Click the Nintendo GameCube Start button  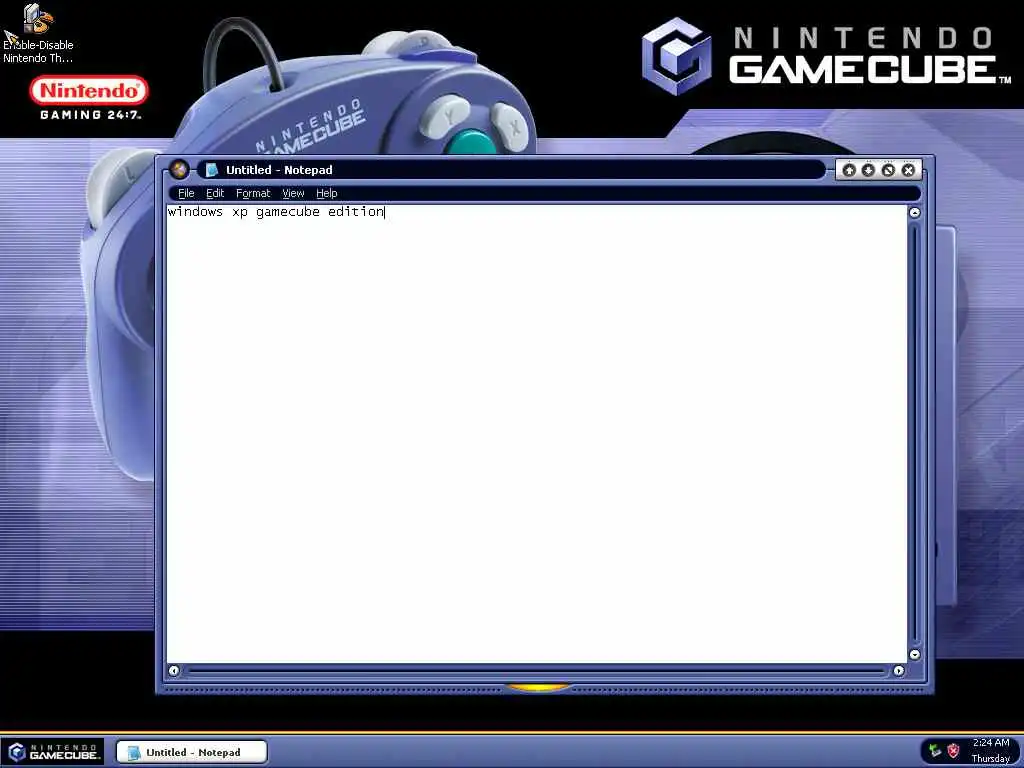[x=52, y=752]
